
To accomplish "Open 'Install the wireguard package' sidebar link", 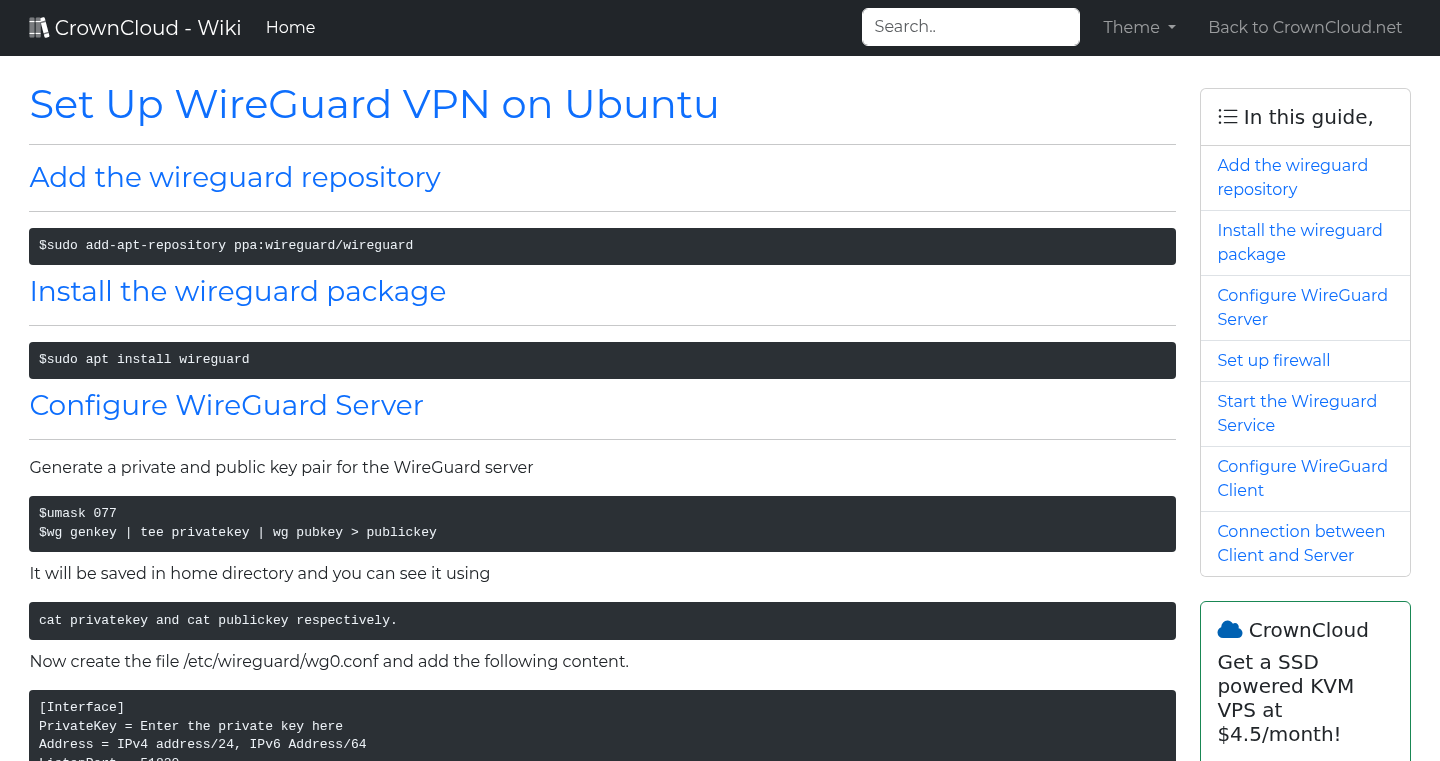I will 1299,242.
